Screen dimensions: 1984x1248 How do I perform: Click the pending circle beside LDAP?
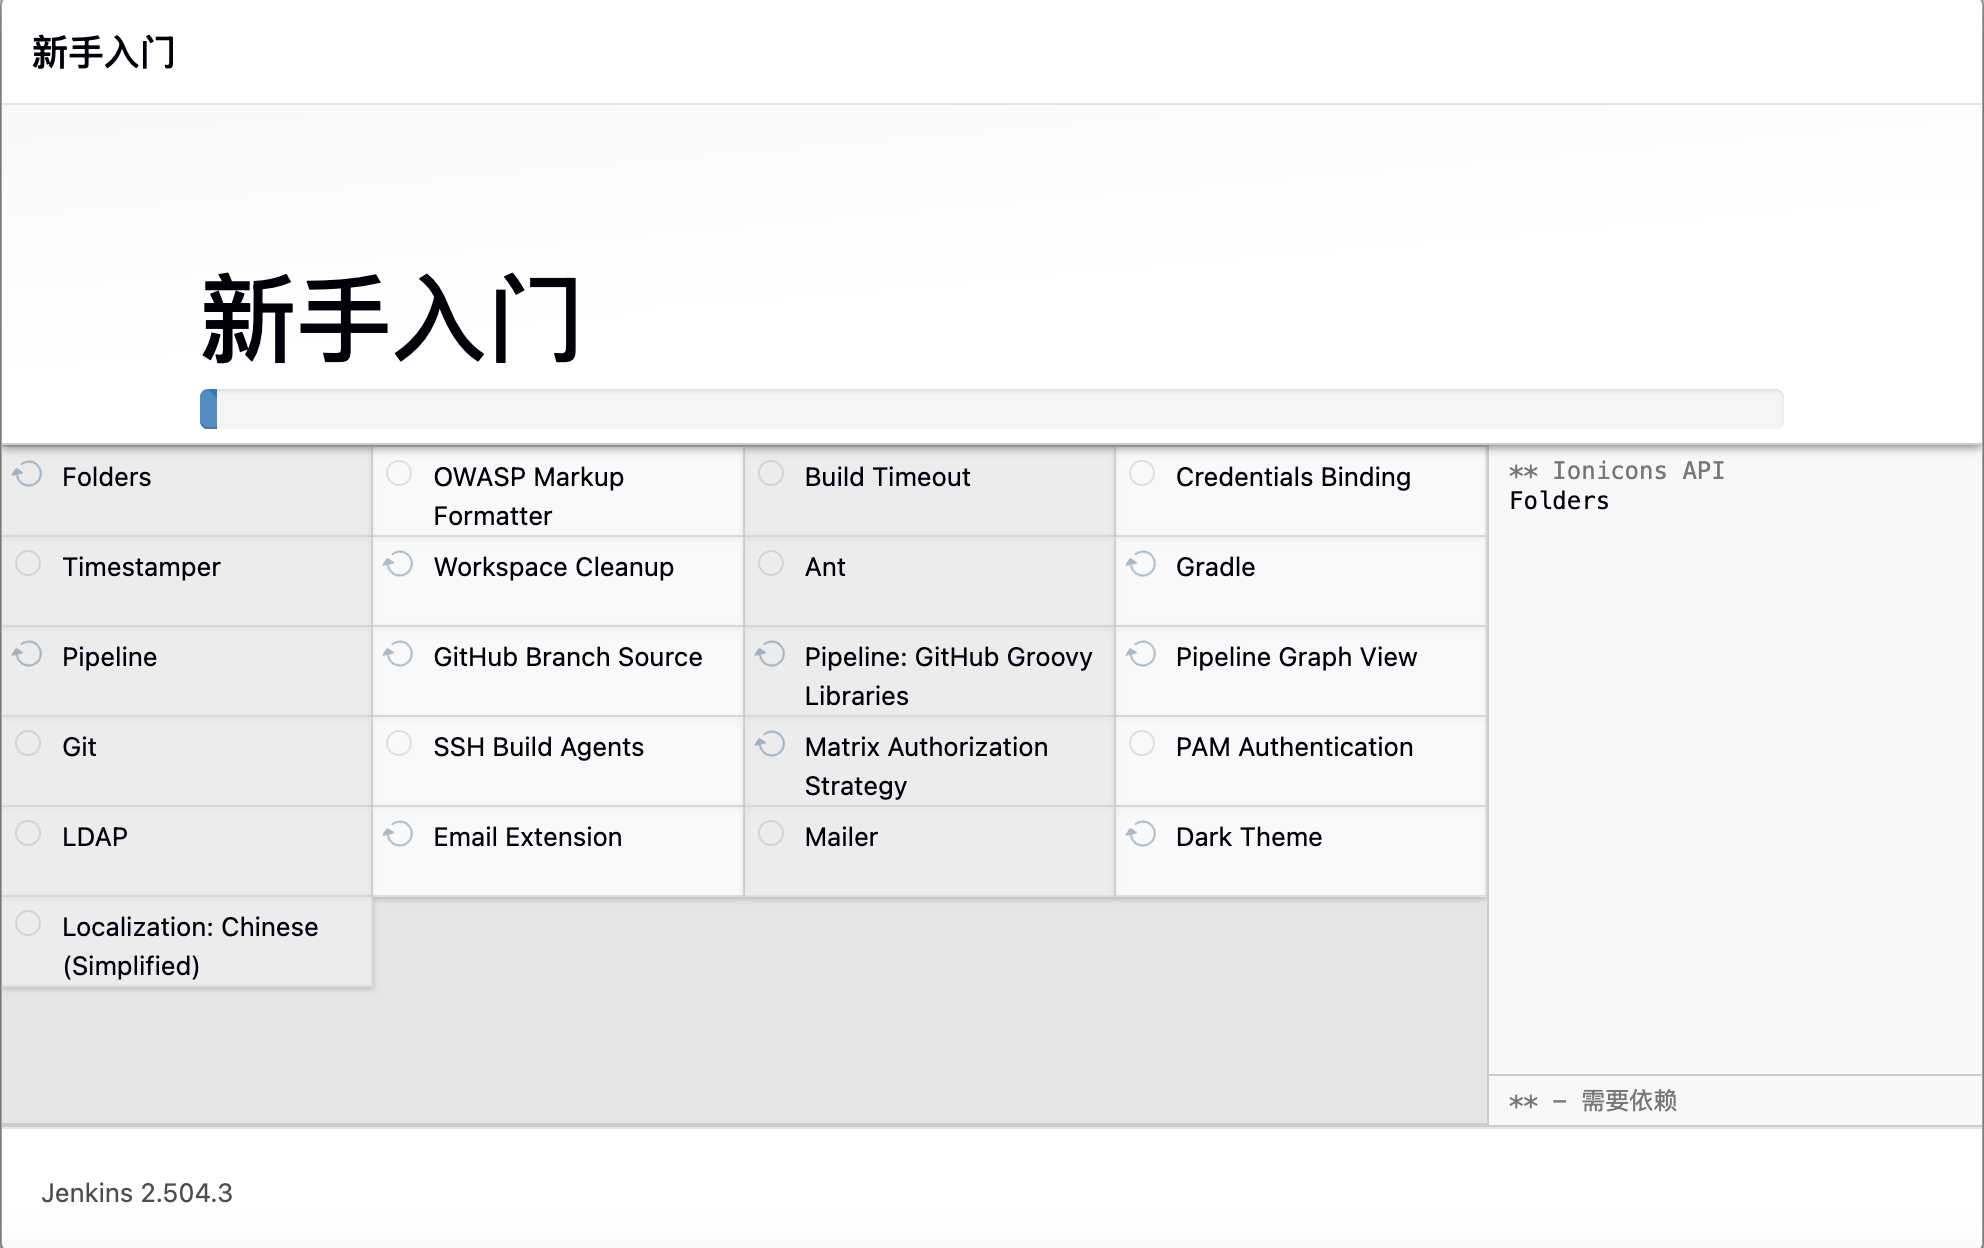click(x=28, y=833)
